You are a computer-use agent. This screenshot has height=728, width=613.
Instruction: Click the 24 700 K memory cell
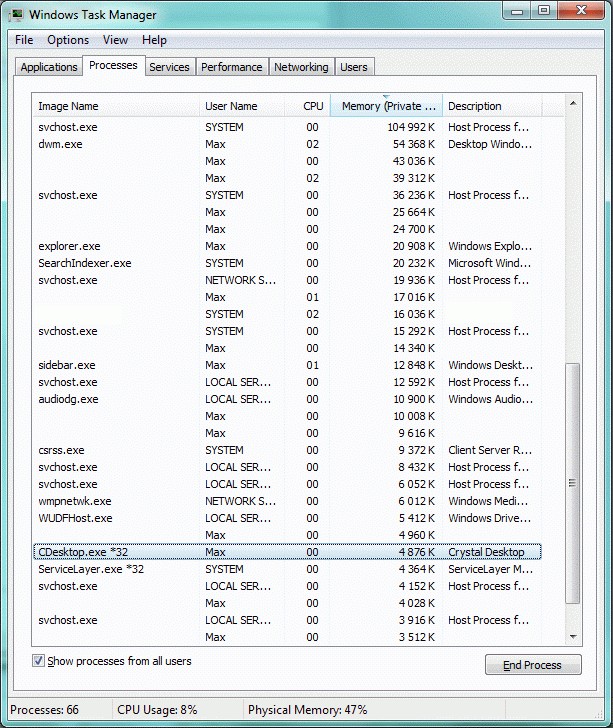pos(414,229)
